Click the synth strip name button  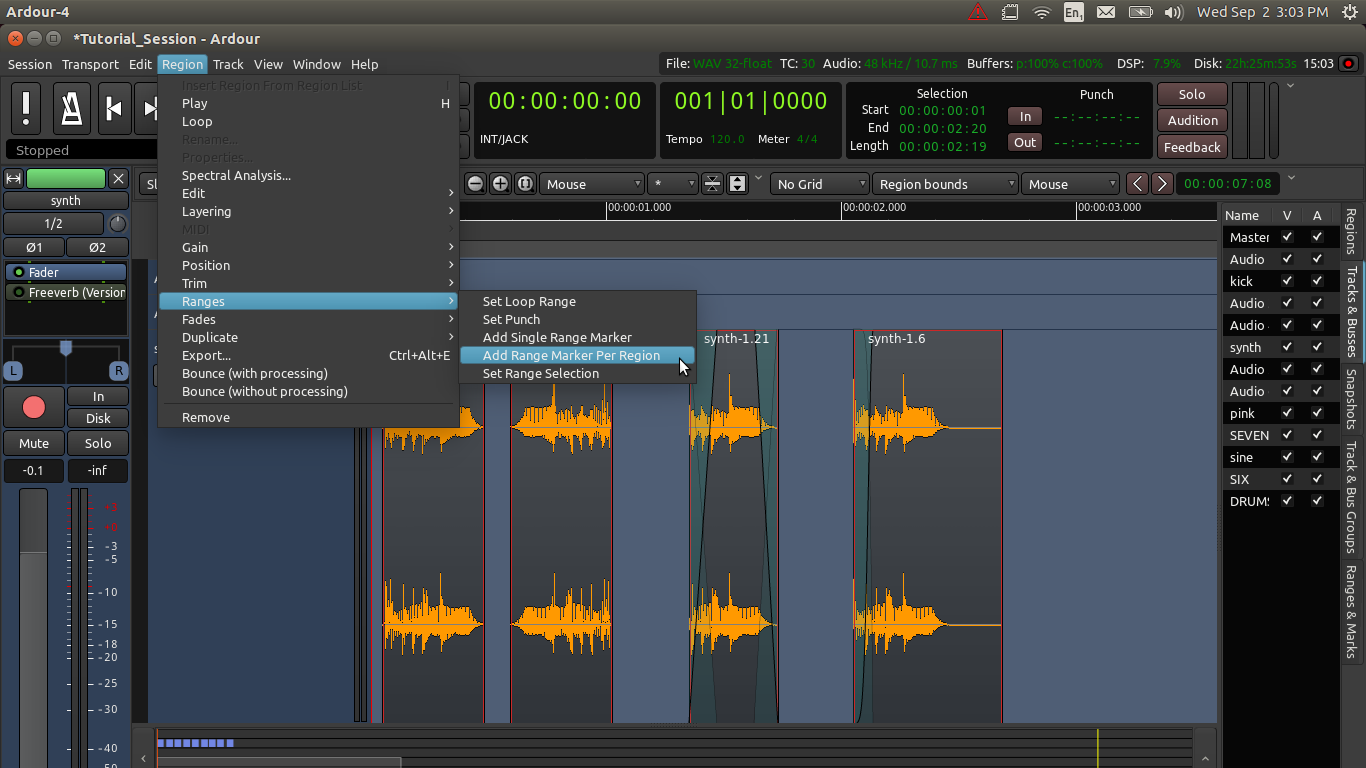coord(66,200)
